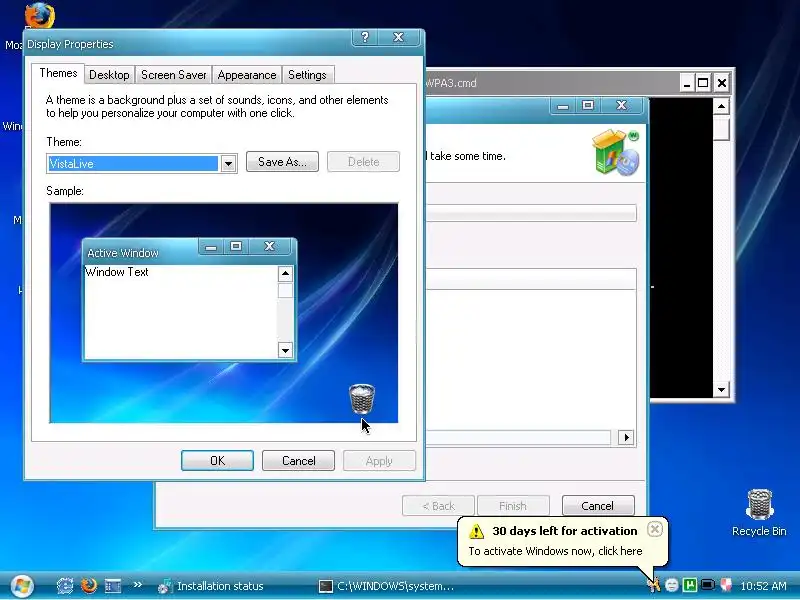
Task: Launch Firefox from quick launch bar
Action: 89,586
